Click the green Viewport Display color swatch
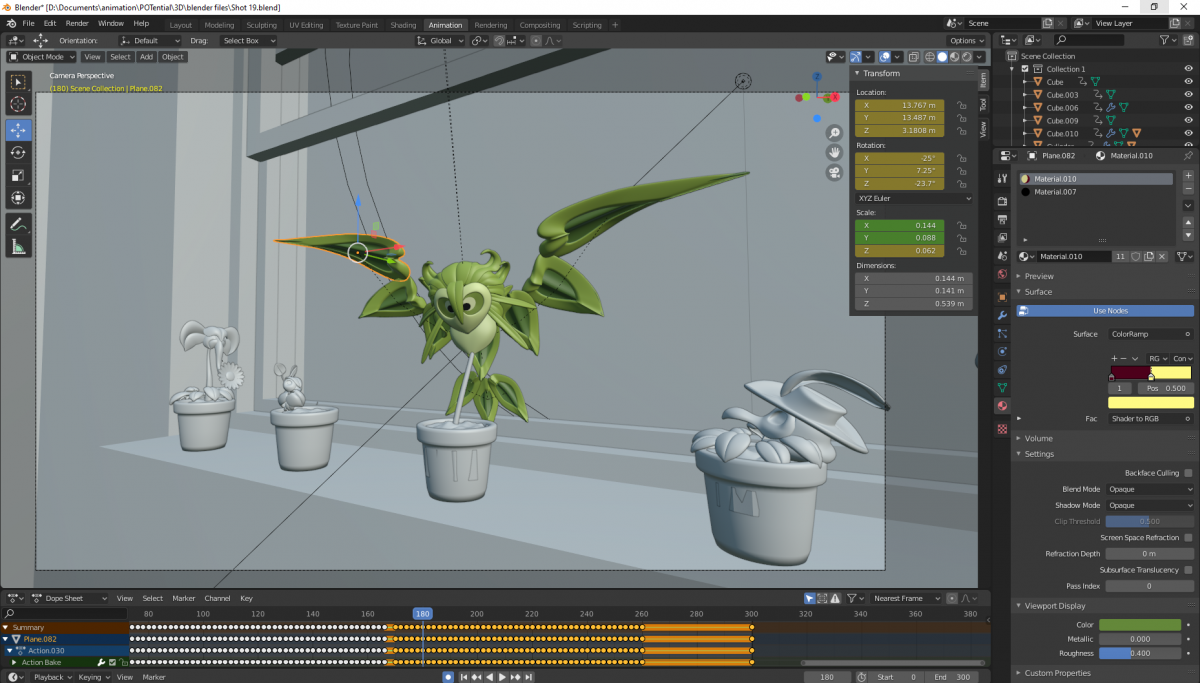The width and height of the screenshot is (1200, 683). pyautogui.click(x=1140, y=625)
